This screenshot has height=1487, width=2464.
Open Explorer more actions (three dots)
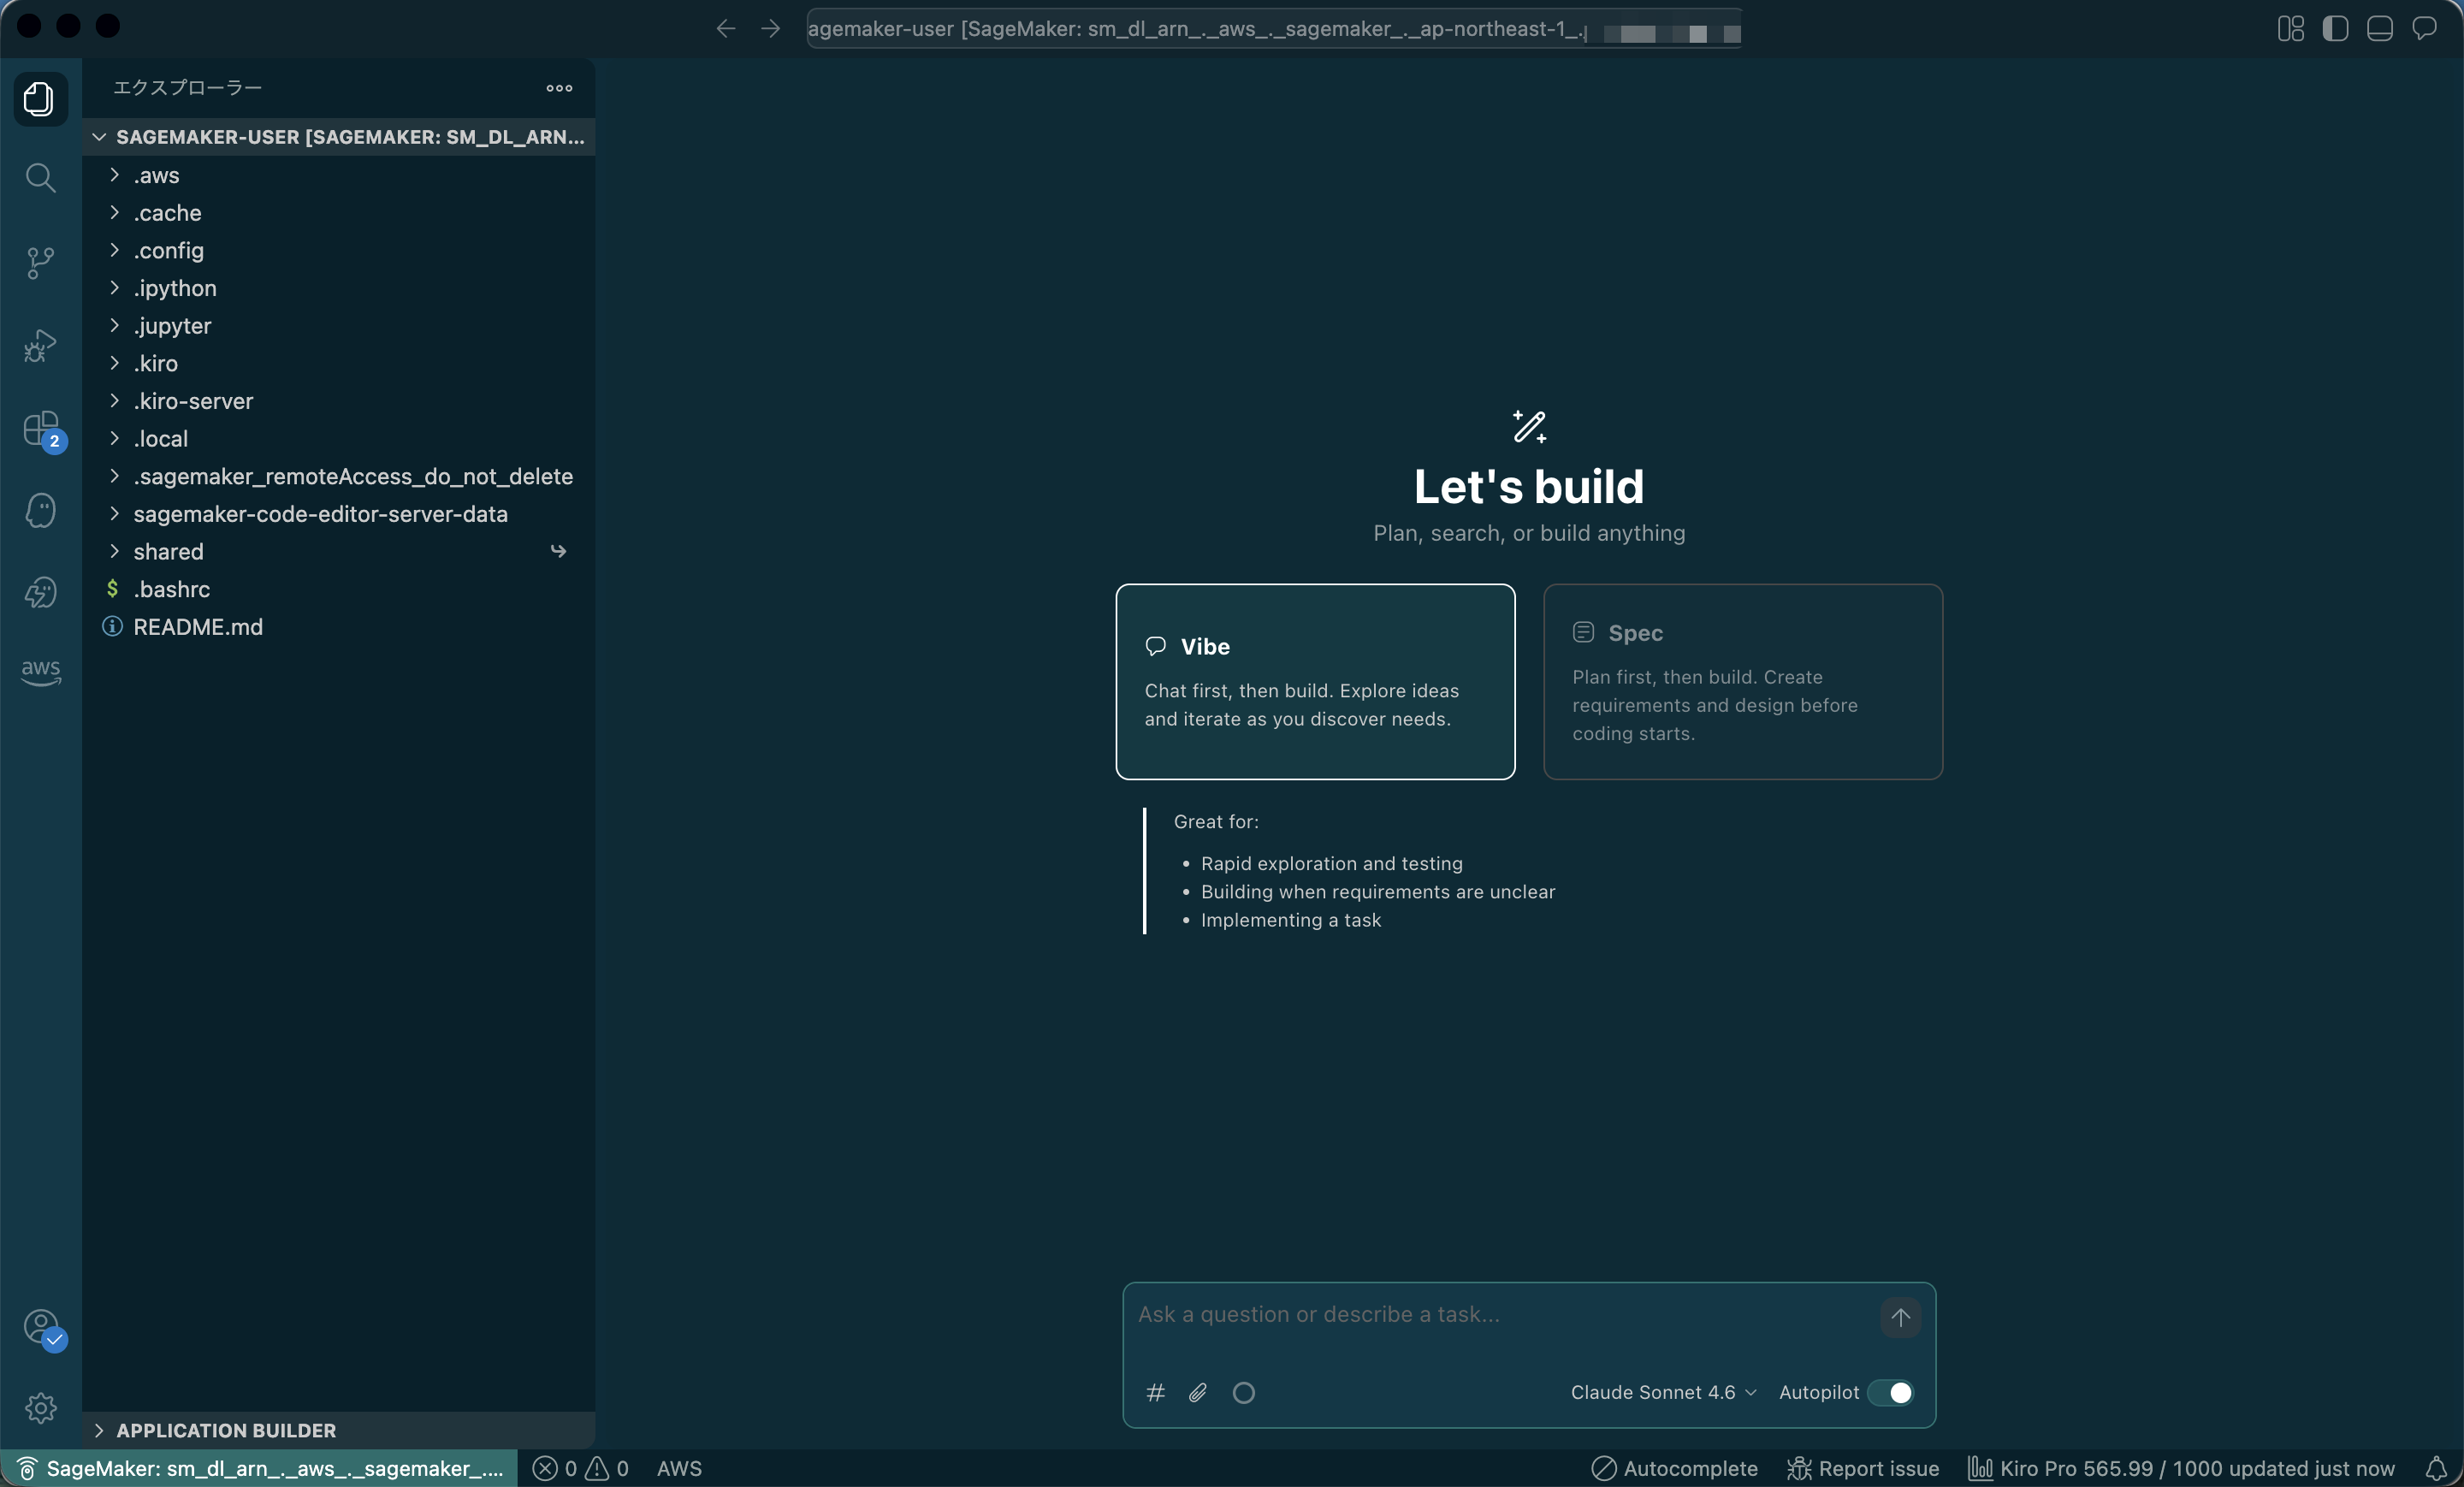pos(559,88)
